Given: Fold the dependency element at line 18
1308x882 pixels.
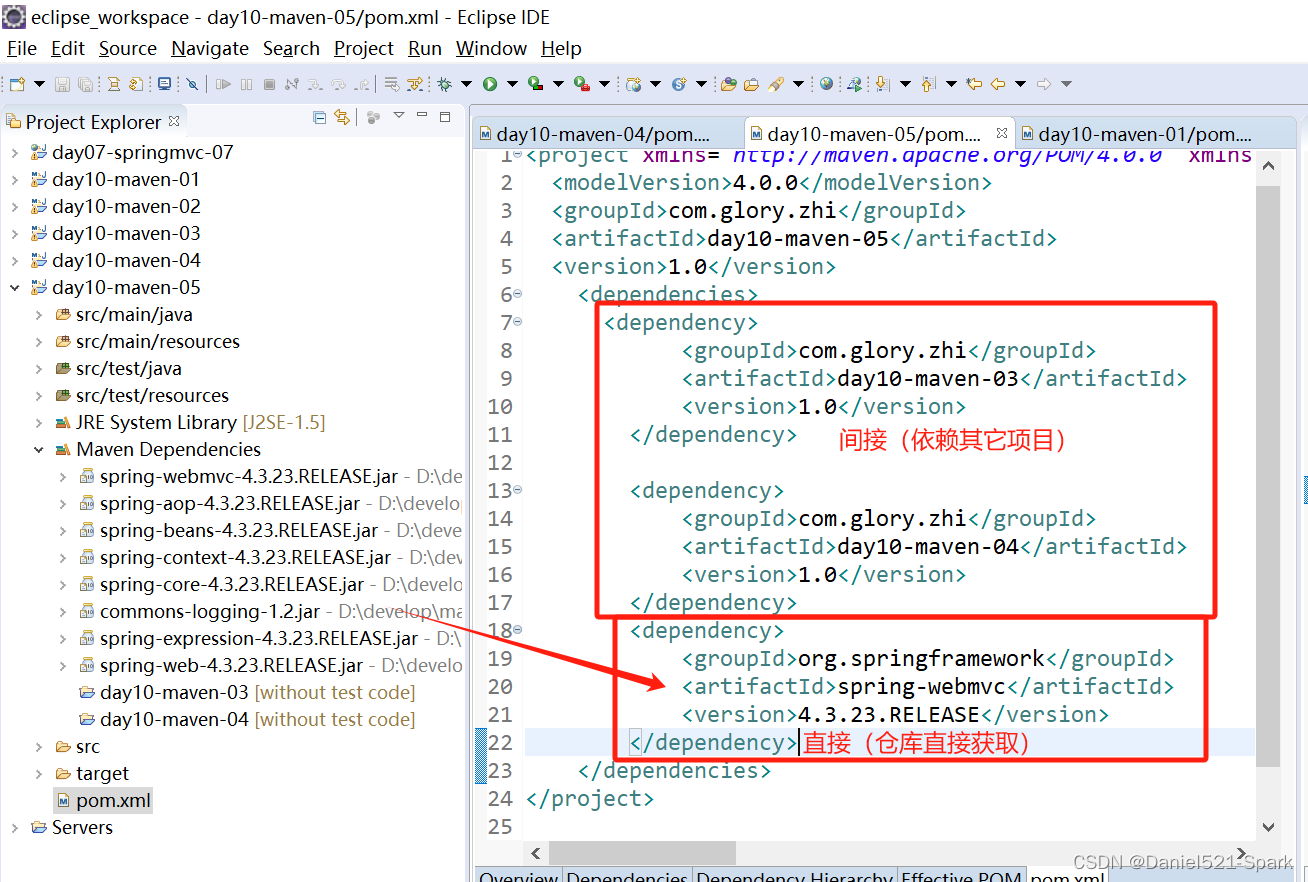Looking at the screenshot, I should (x=518, y=630).
